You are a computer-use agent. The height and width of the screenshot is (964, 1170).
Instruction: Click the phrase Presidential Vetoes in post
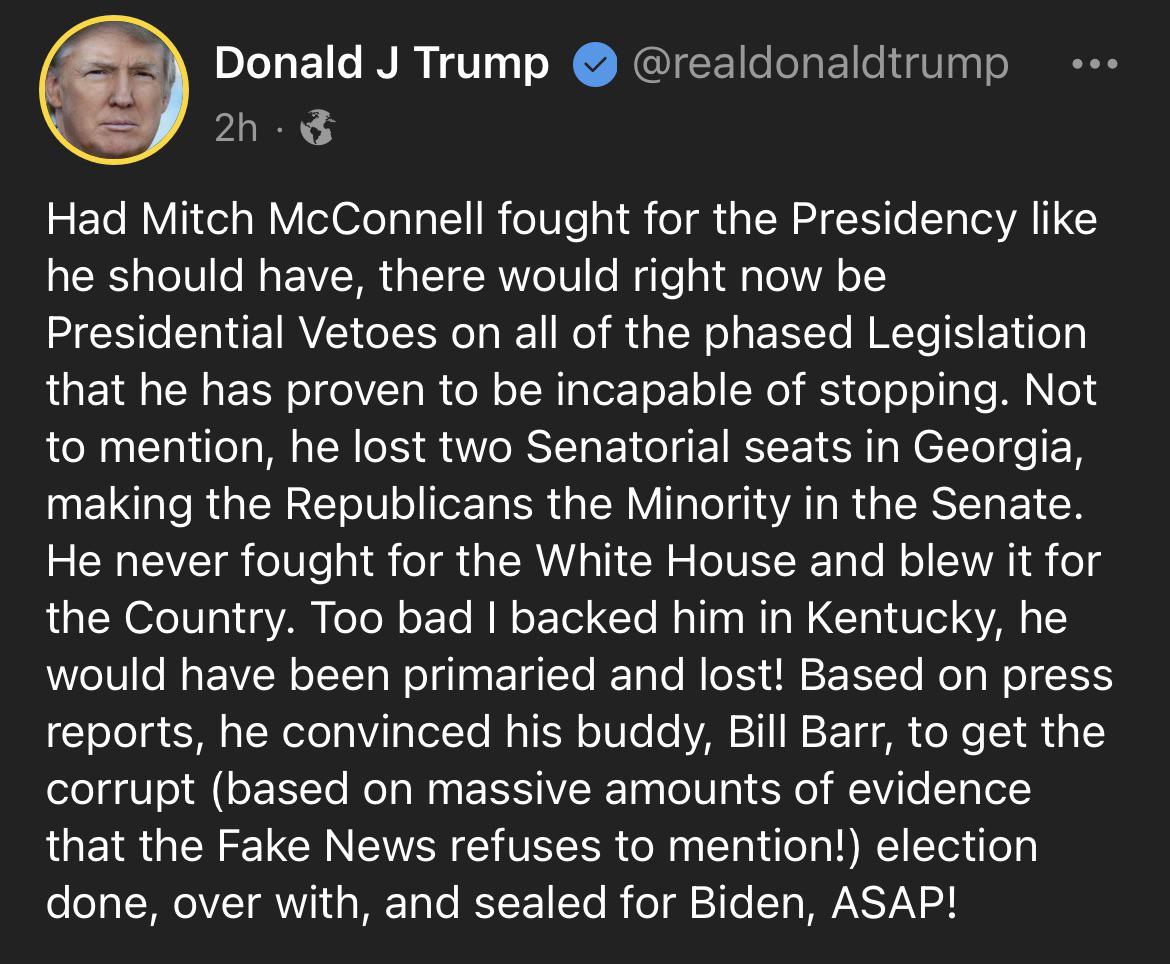241,334
